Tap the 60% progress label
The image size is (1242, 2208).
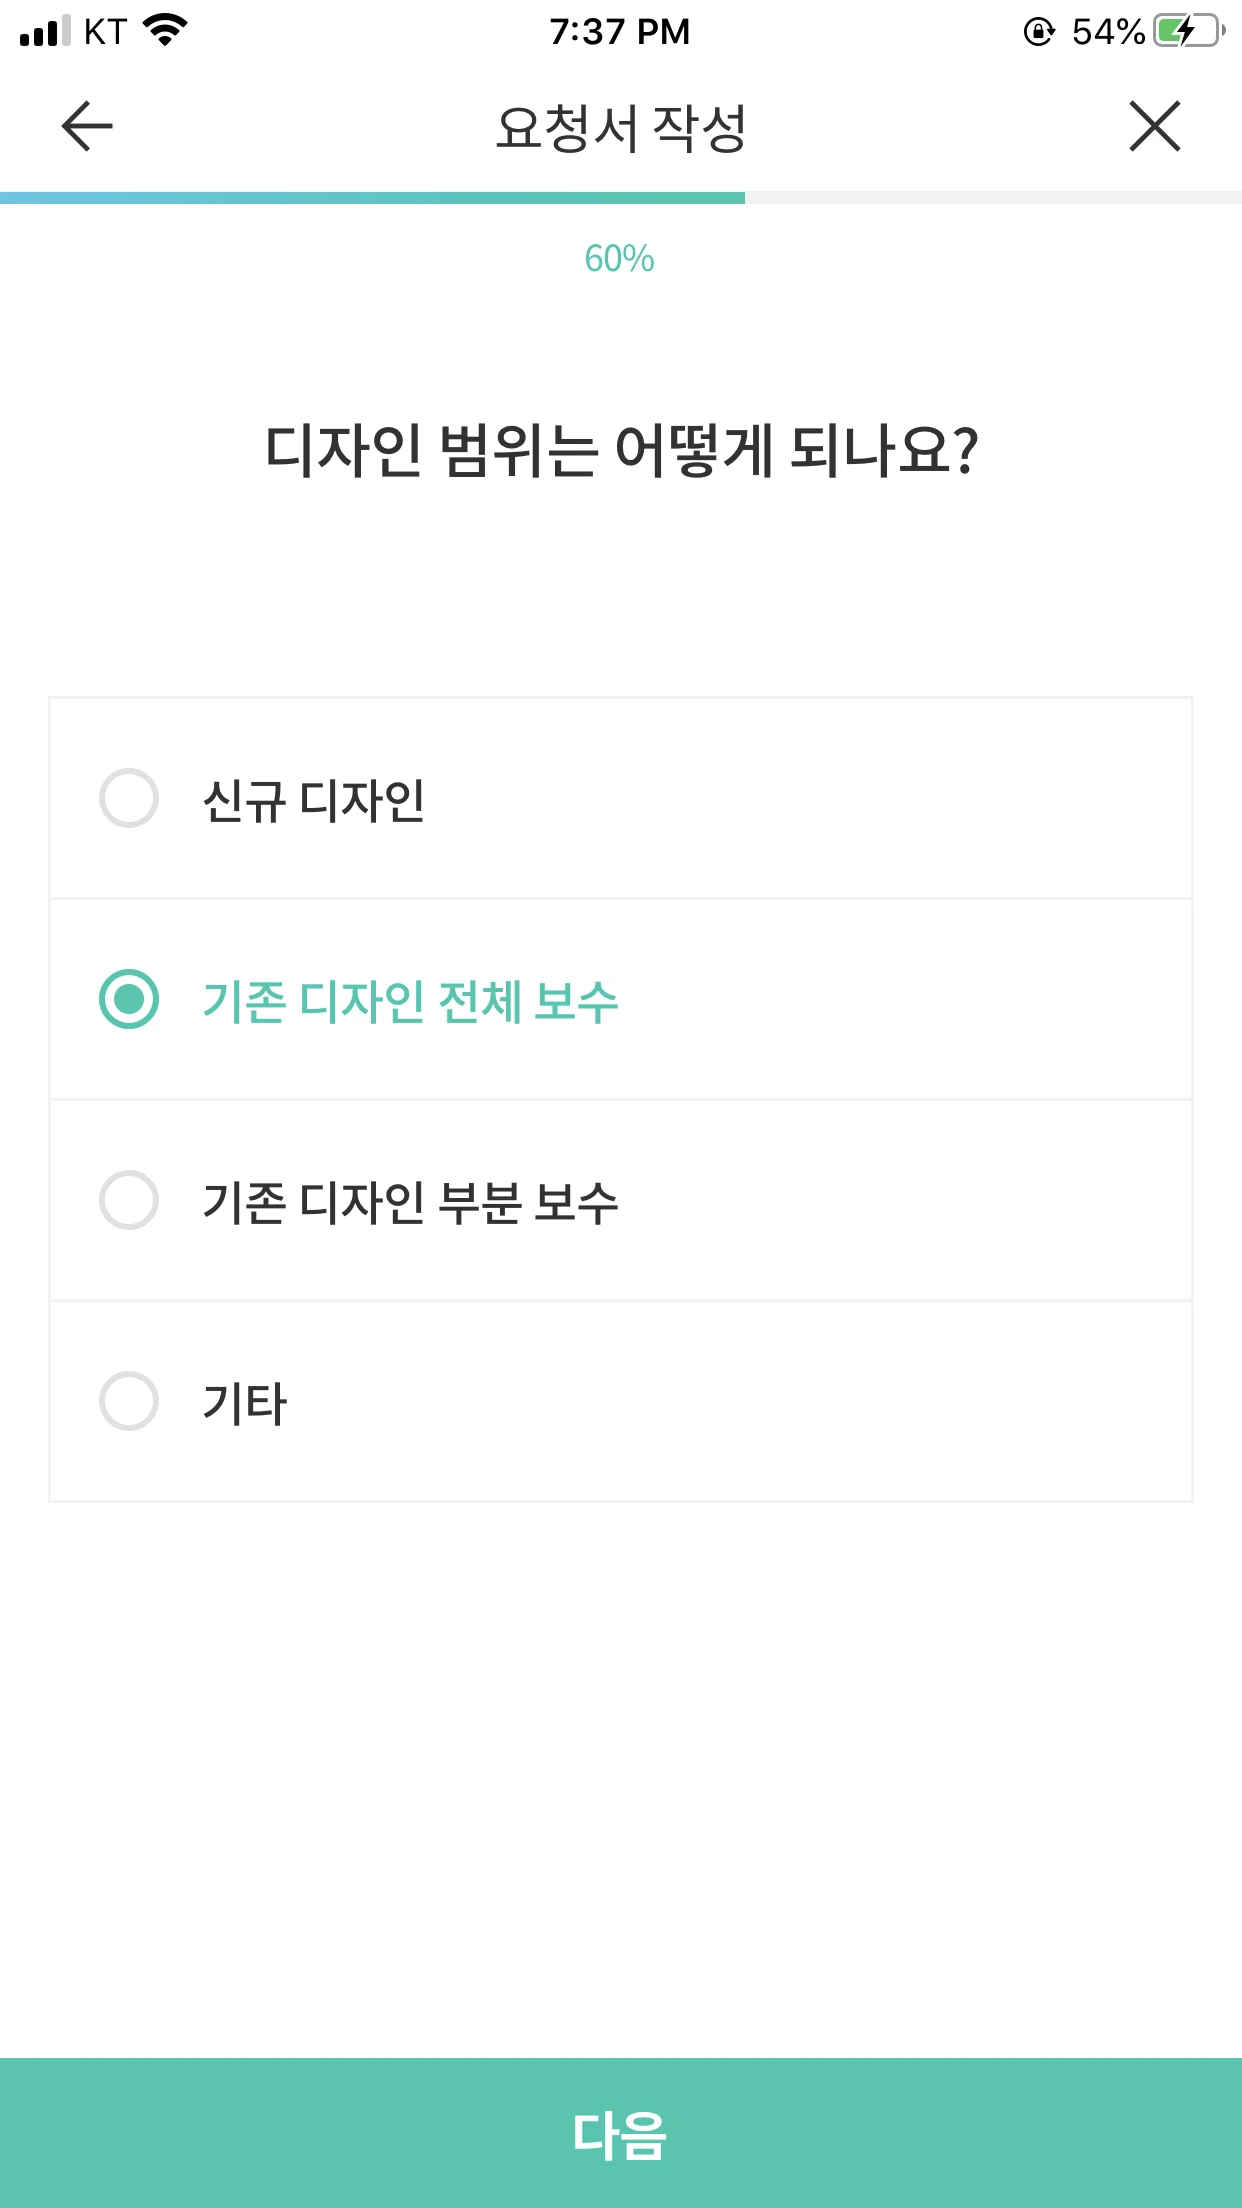click(x=620, y=259)
